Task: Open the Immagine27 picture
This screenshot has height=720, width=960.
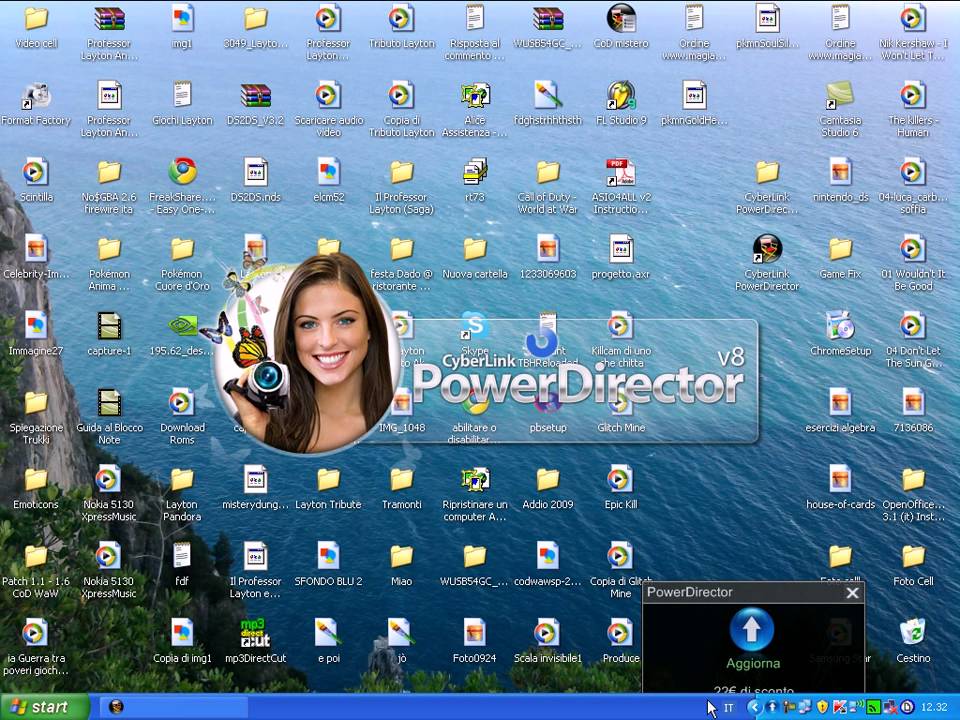Action: point(36,326)
